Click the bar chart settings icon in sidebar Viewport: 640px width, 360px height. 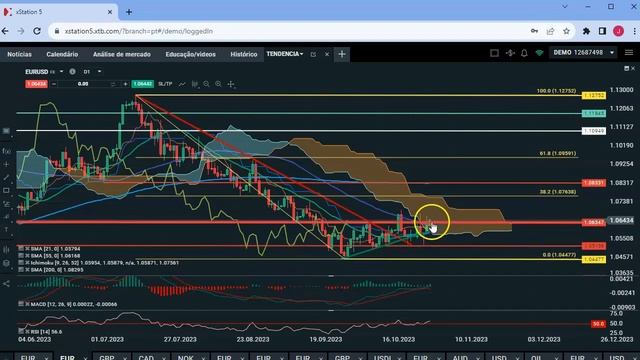coord(6,249)
